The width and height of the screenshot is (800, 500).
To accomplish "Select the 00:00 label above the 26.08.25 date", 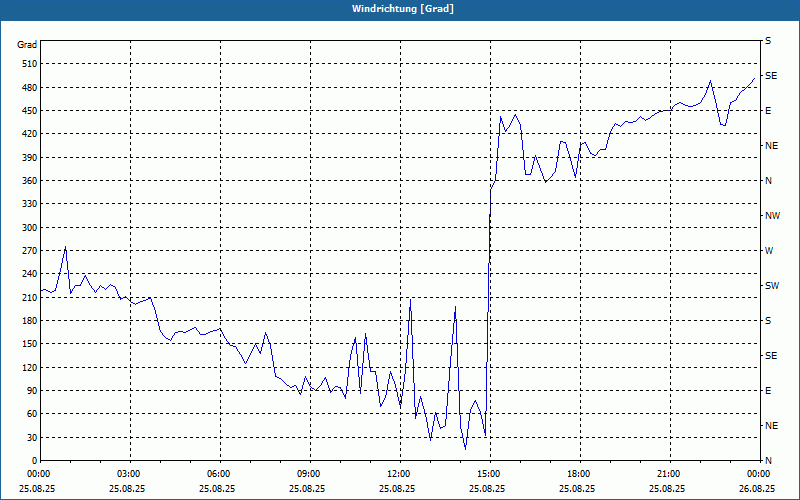I will click(x=757, y=474).
